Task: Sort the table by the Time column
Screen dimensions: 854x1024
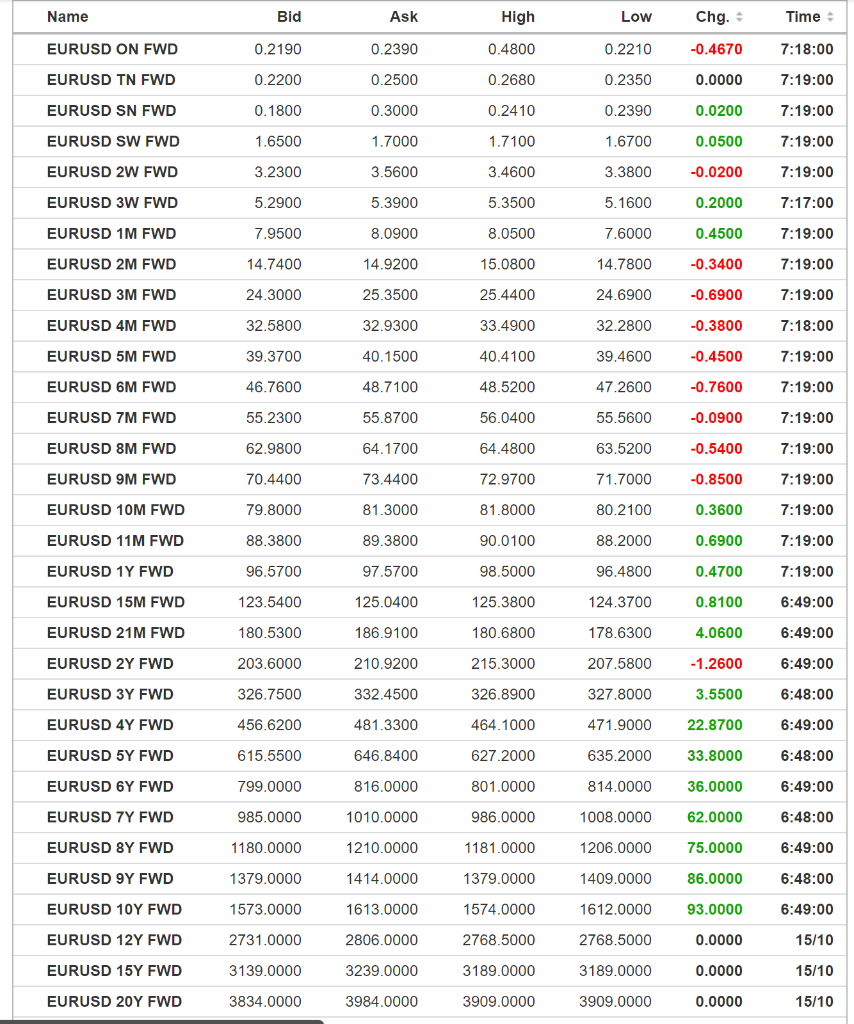Action: coord(805,17)
